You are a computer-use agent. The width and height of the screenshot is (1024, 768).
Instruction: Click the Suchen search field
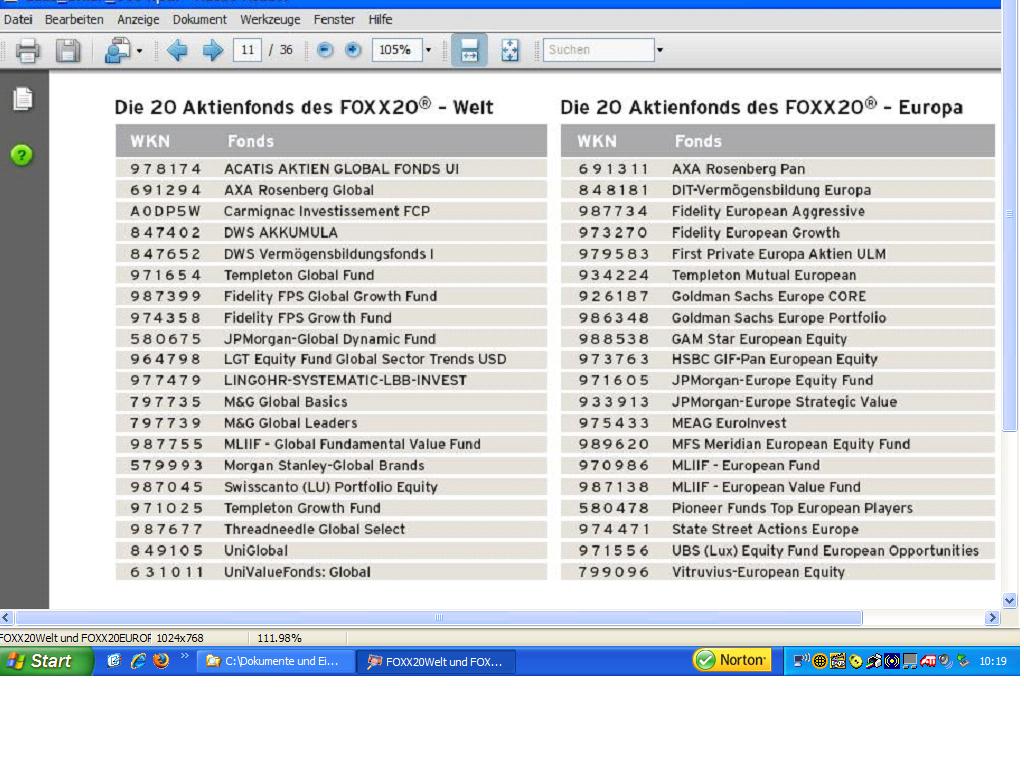click(x=598, y=50)
